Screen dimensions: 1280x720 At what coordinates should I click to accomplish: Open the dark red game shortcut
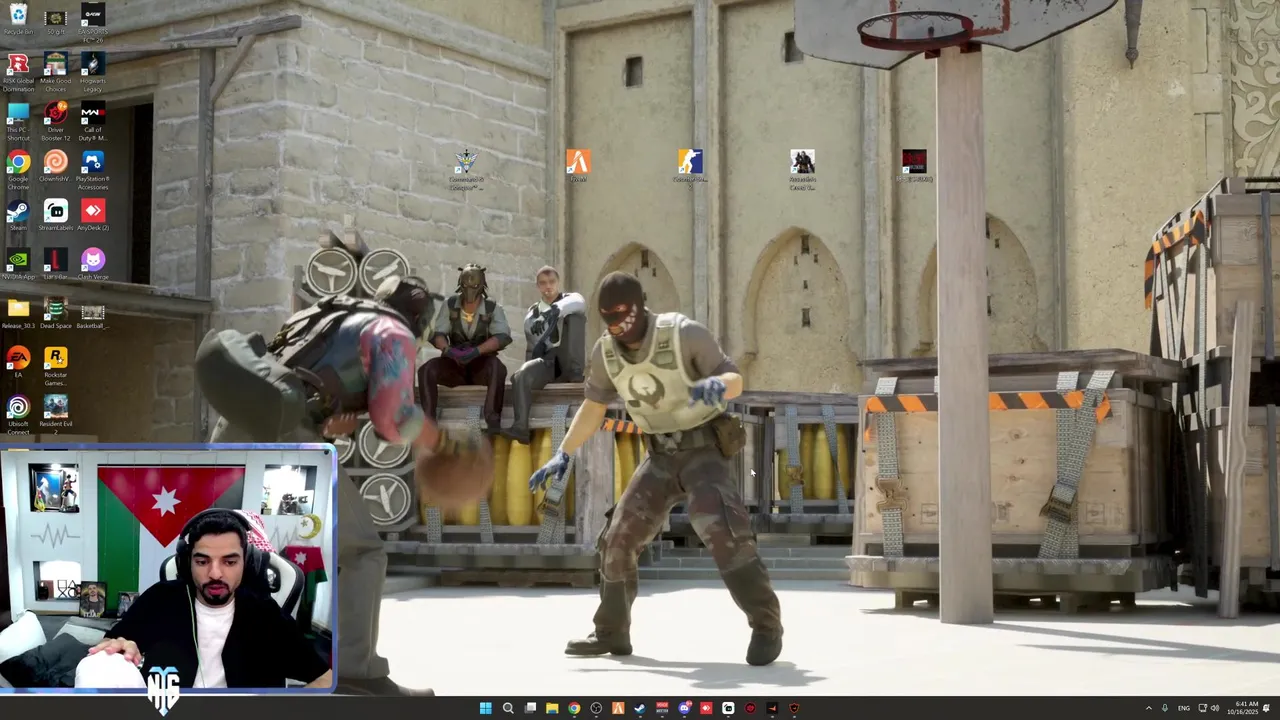914,165
